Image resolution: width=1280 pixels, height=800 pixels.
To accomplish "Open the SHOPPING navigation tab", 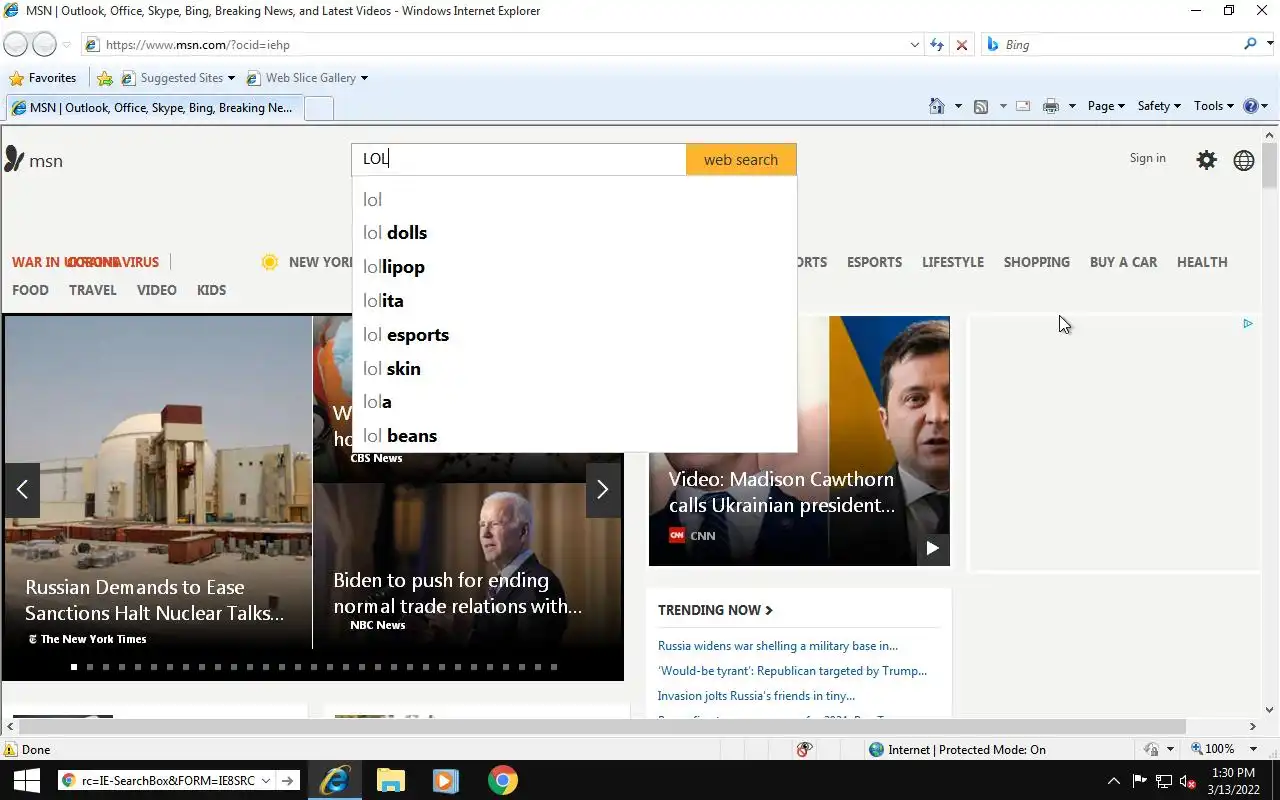I will pos(1036,262).
